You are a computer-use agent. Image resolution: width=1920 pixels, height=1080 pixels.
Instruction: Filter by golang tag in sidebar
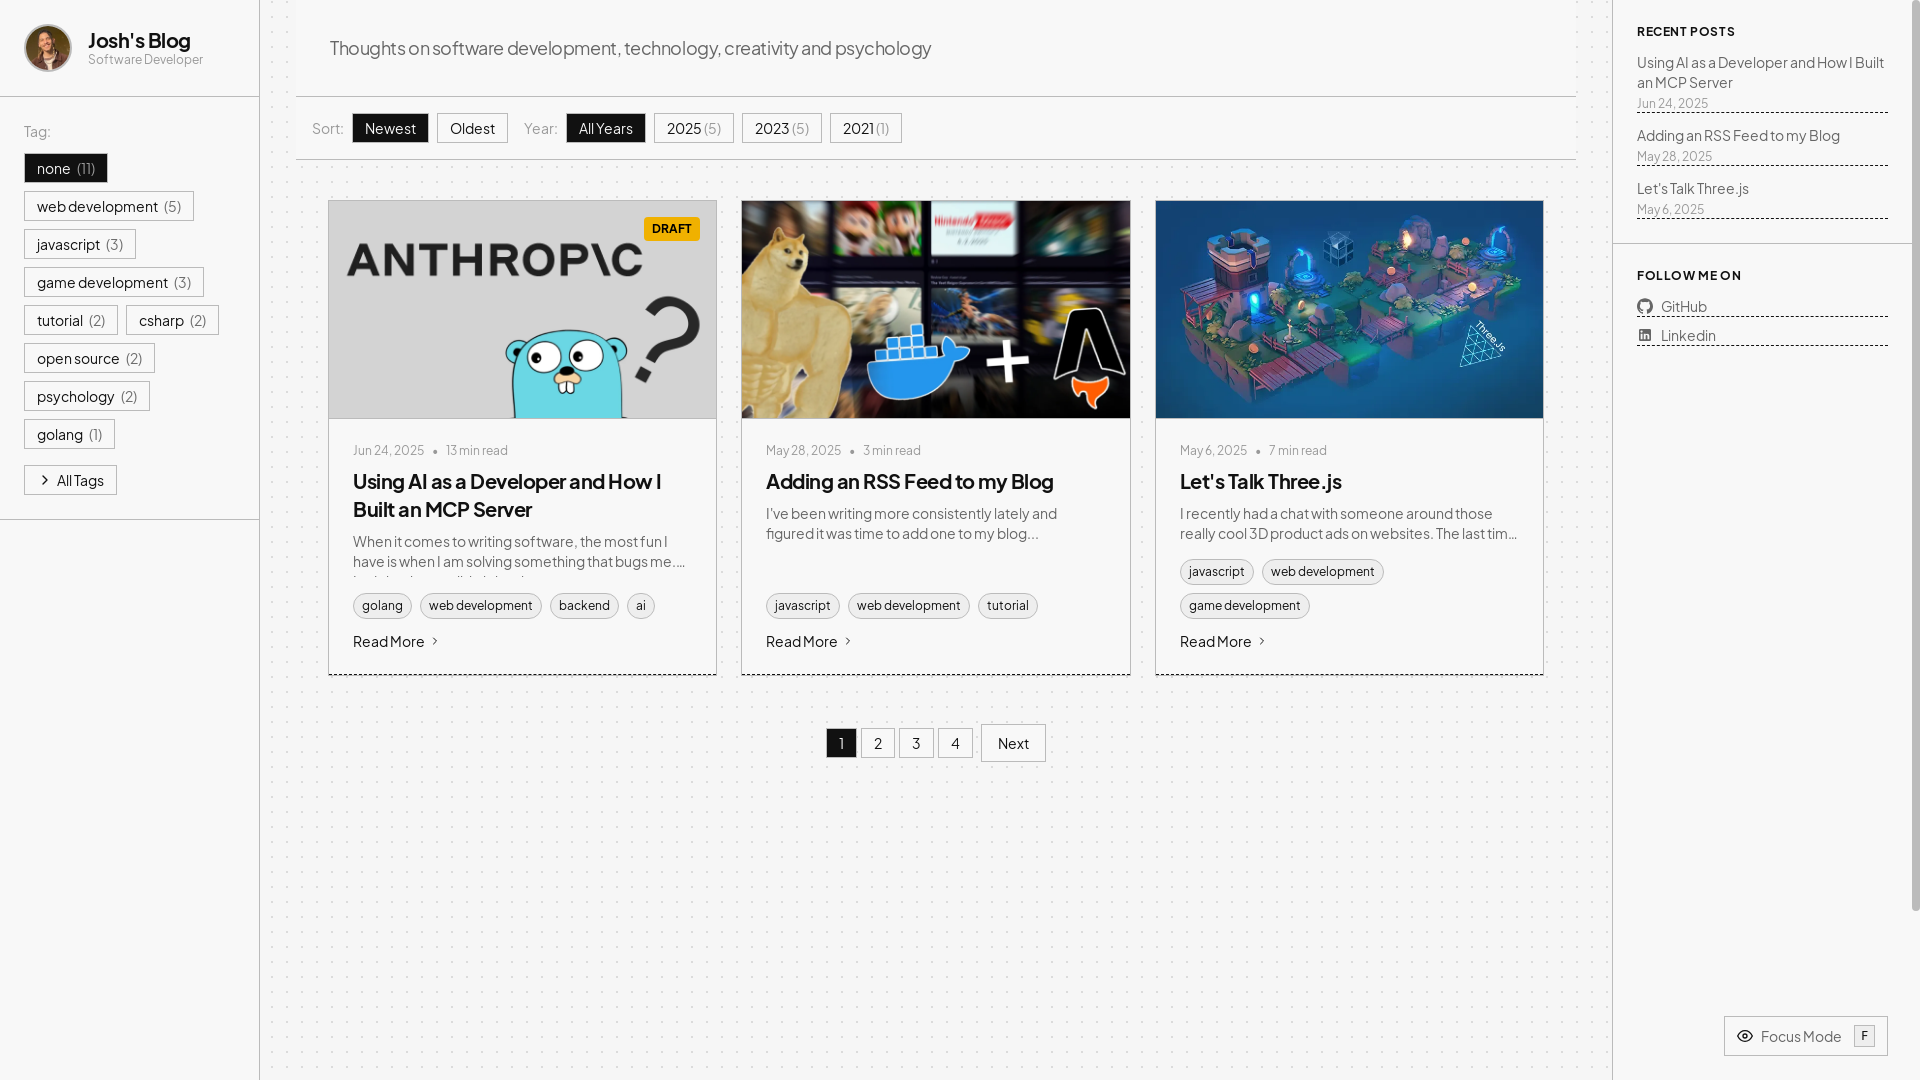tap(69, 434)
